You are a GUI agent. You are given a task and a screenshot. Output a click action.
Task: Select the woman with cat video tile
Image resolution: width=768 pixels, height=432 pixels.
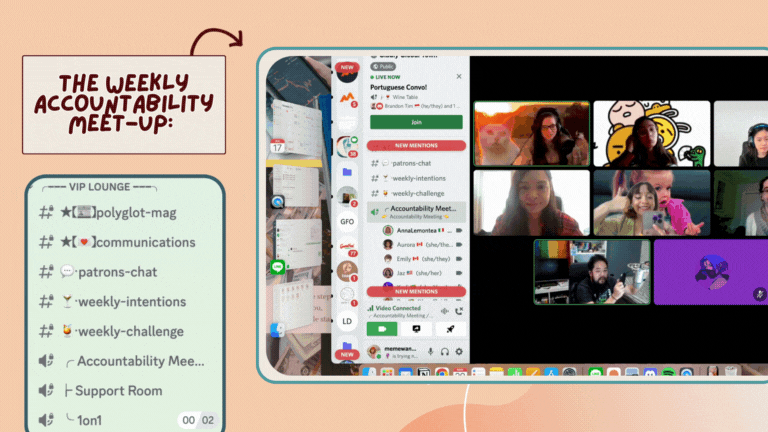point(532,134)
